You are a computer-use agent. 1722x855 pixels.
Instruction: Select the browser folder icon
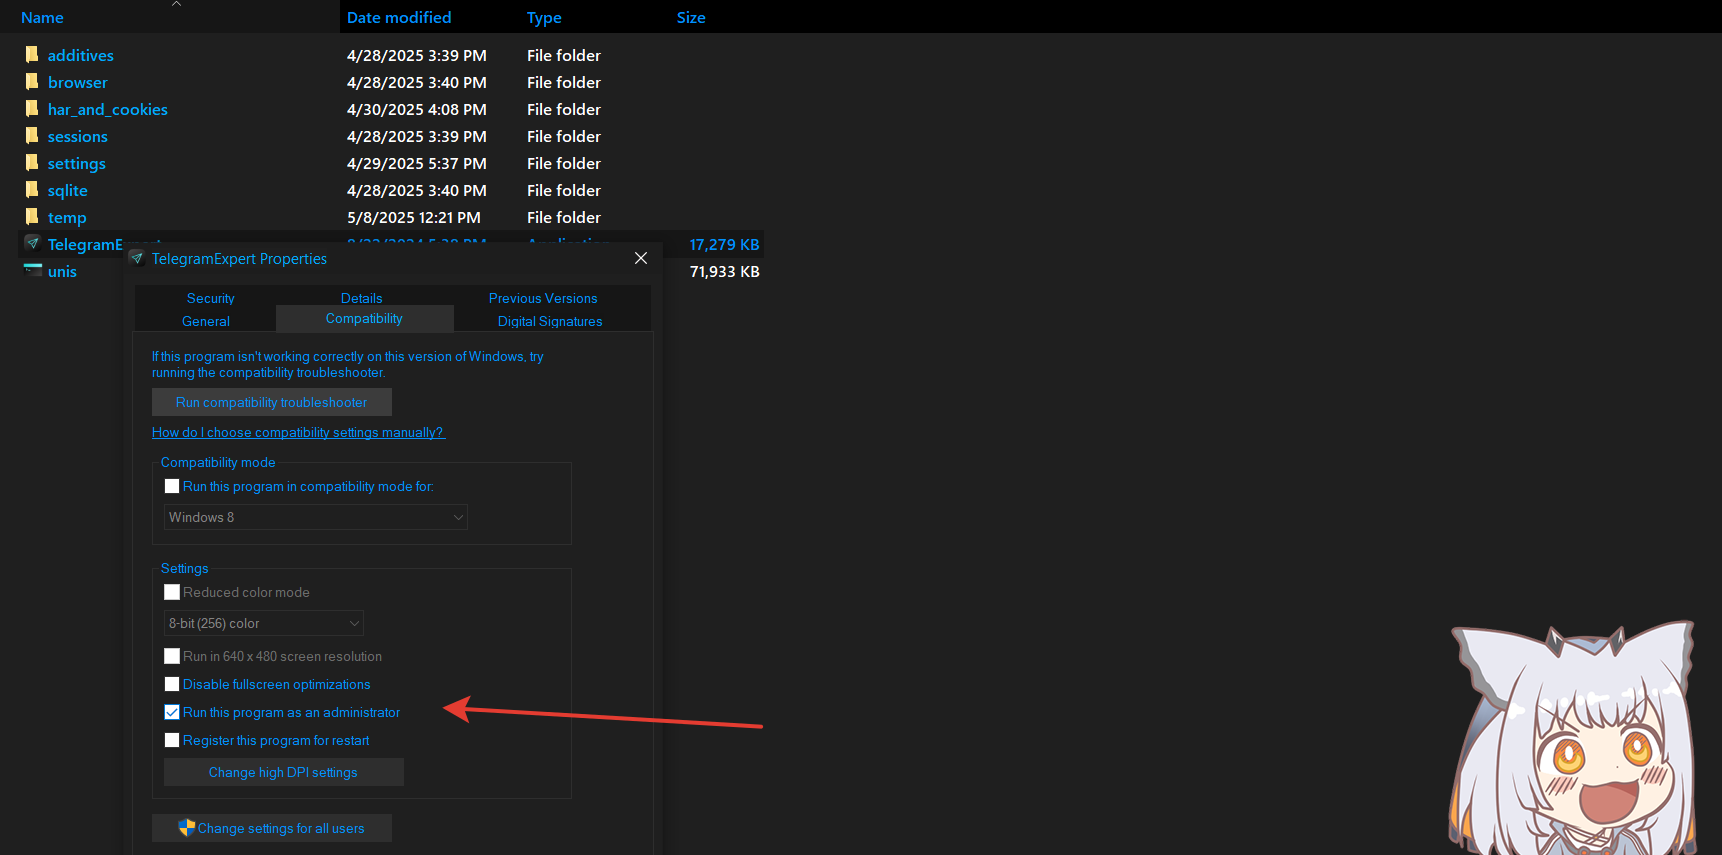click(x=32, y=82)
